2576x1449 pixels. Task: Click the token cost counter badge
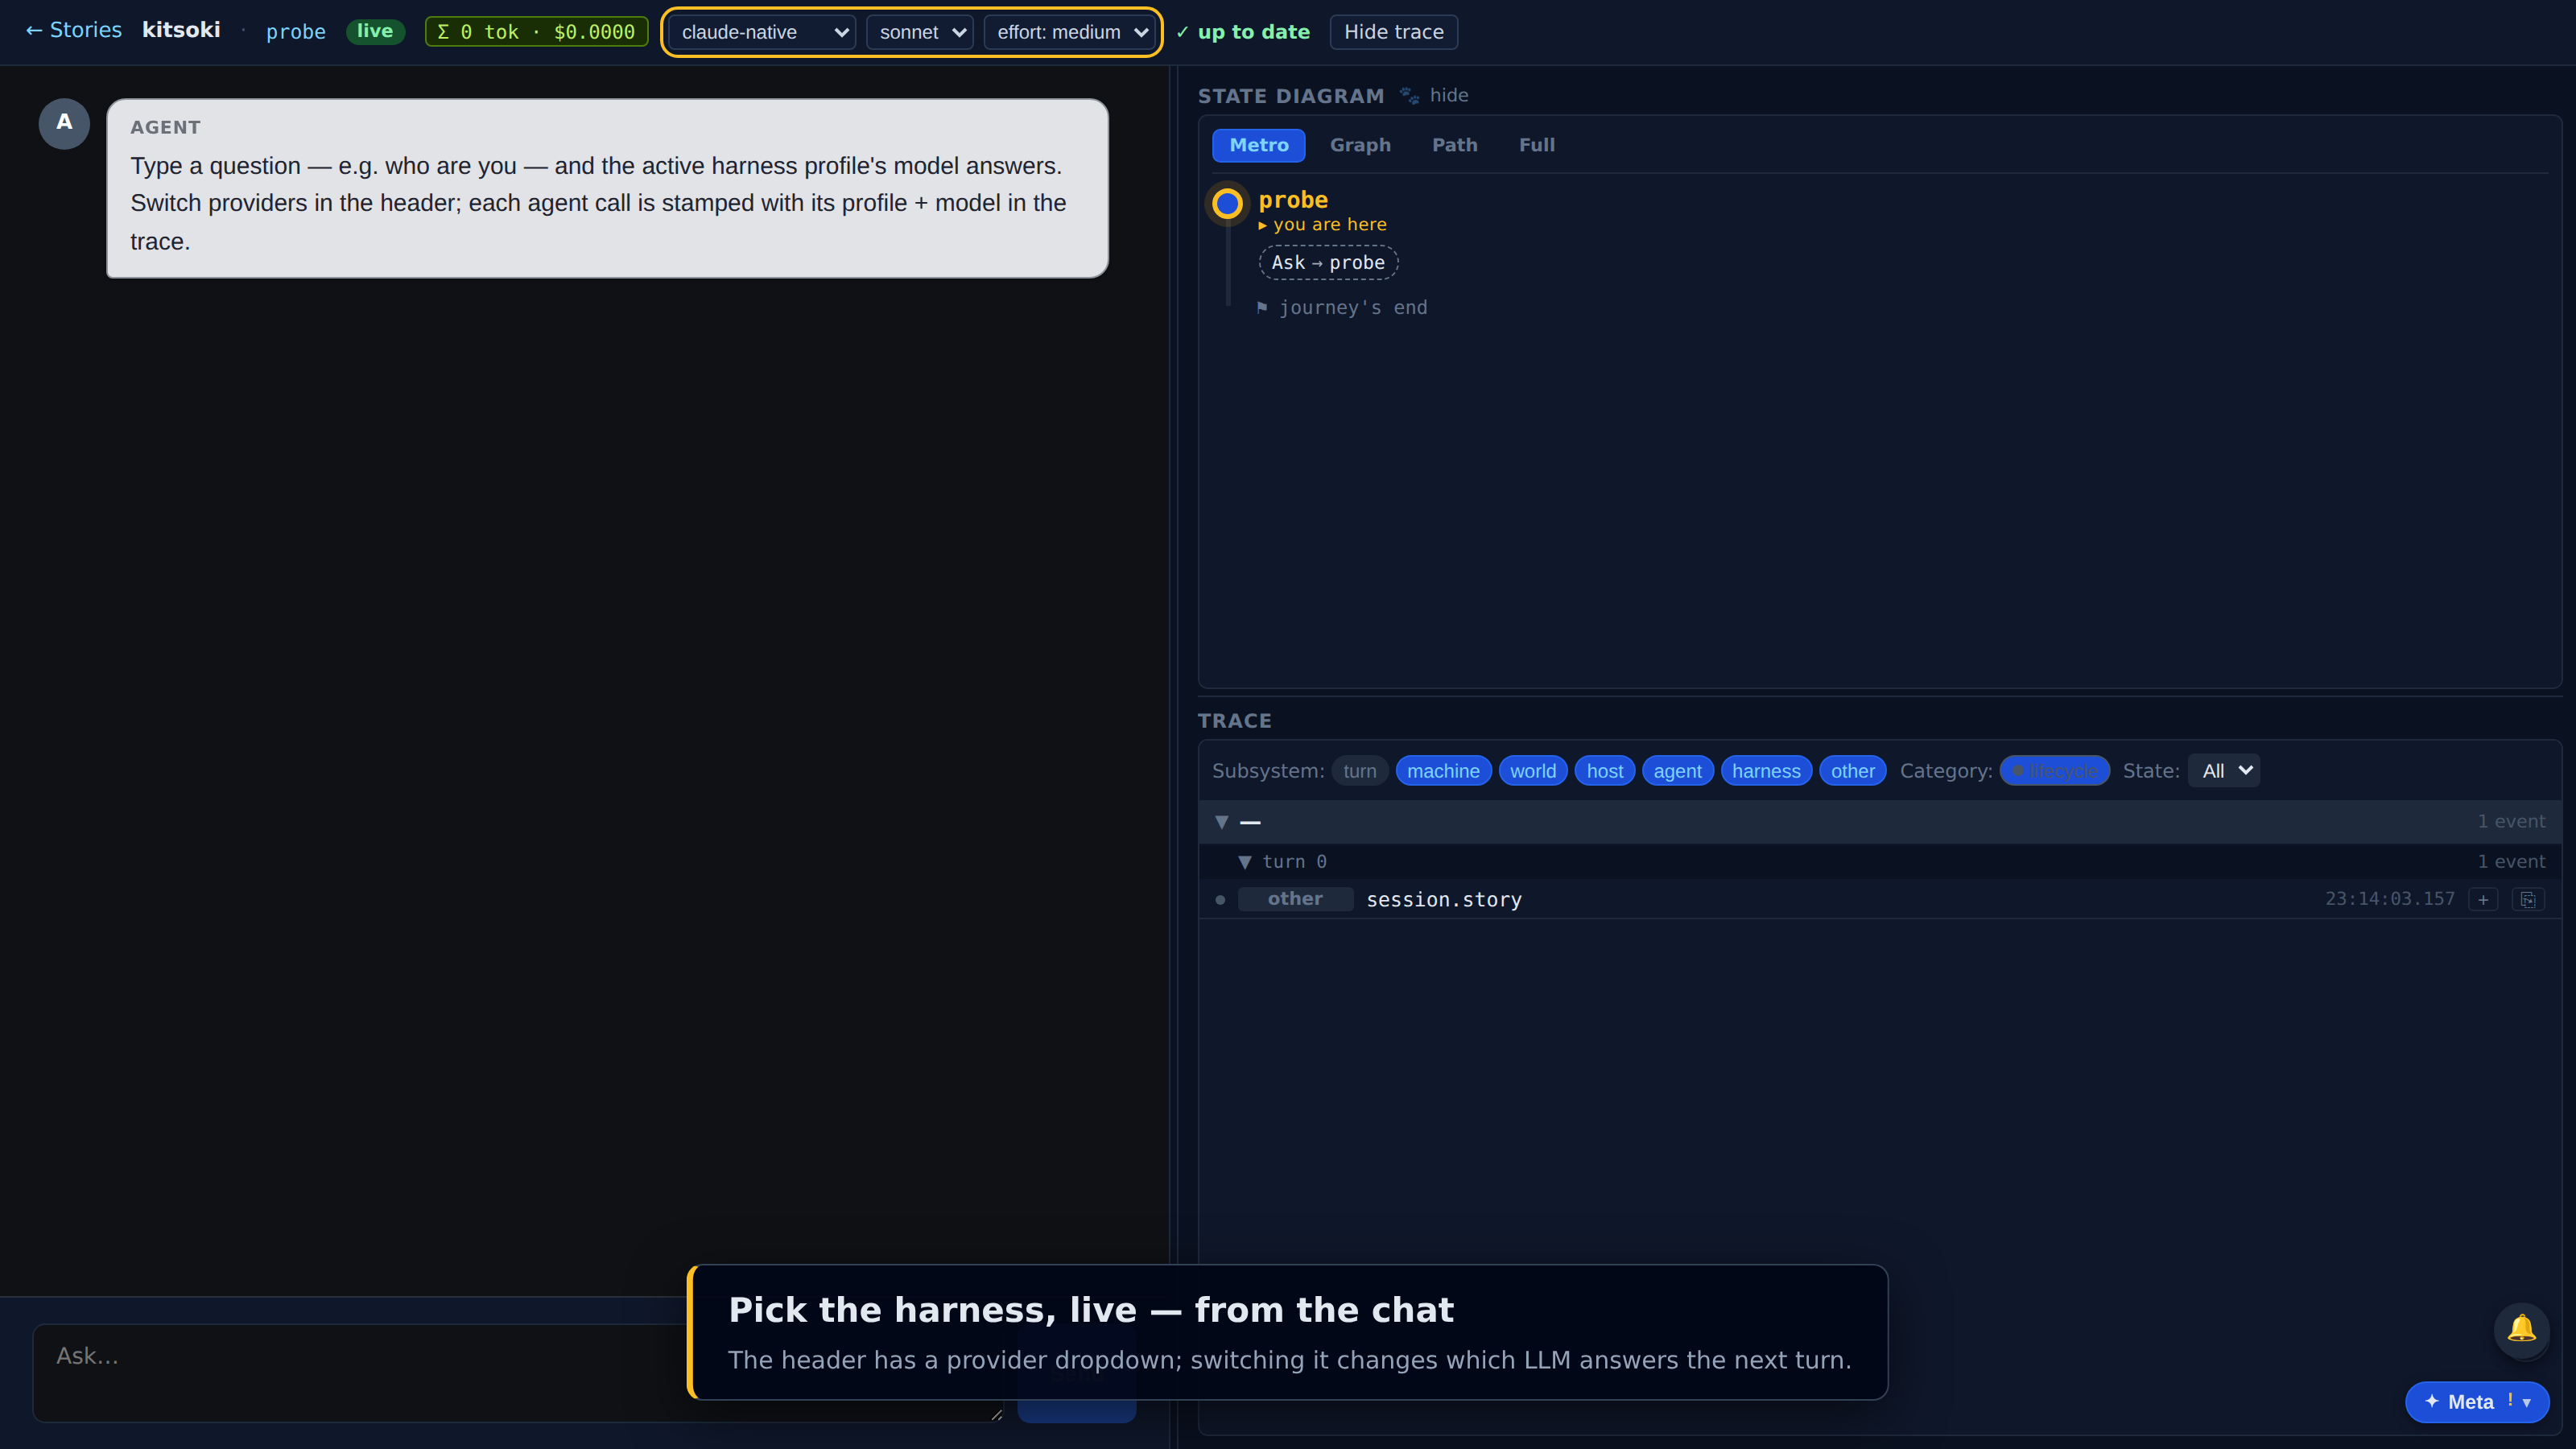point(536,32)
